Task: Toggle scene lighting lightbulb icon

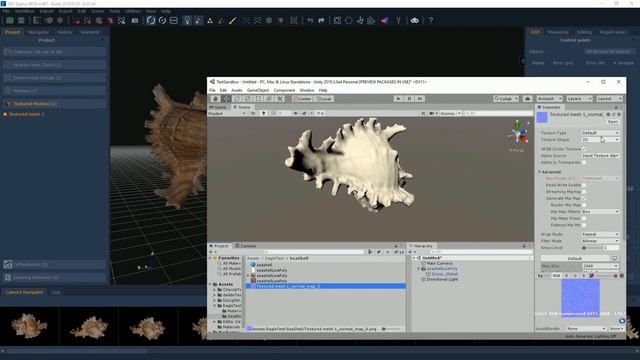Action: tap(264, 113)
